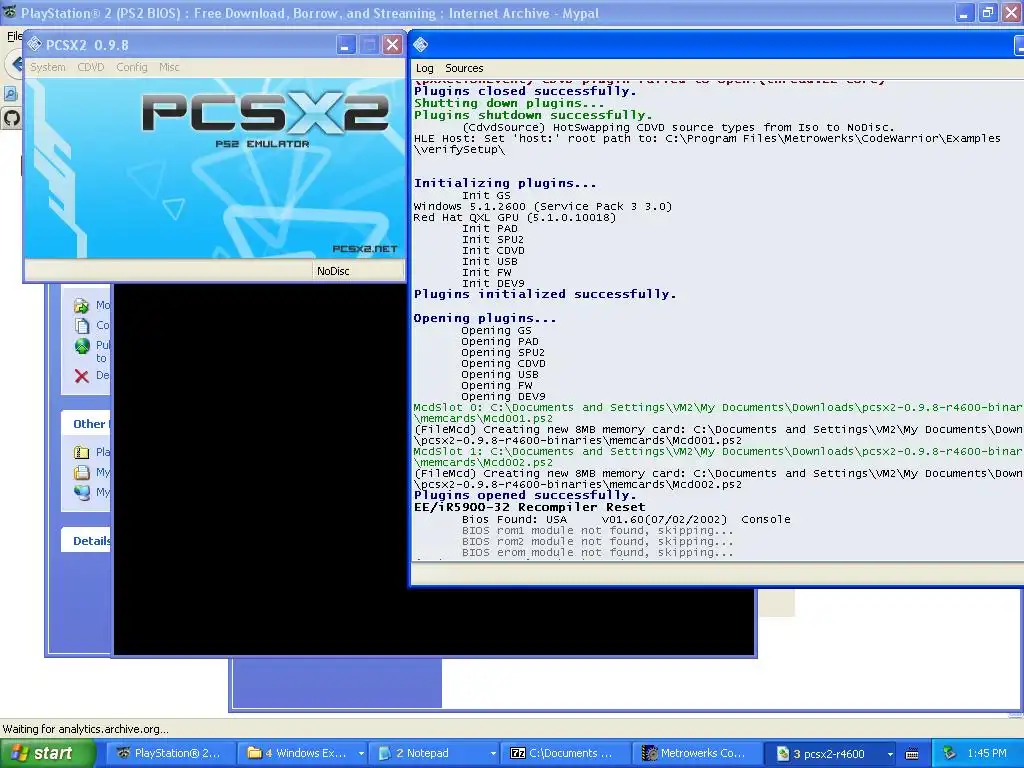Expand pcsx2-r4600 taskbar group arrow
The image size is (1024, 768).
click(x=890, y=754)
